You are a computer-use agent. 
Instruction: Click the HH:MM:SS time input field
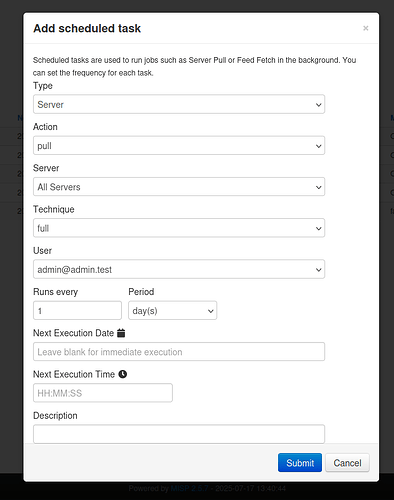pyautogui.click(x=103, y=393)
